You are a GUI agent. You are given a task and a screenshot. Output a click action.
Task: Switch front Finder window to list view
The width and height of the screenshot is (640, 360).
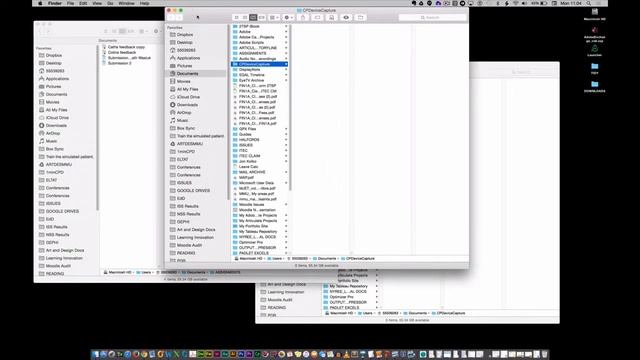point(244,18)
